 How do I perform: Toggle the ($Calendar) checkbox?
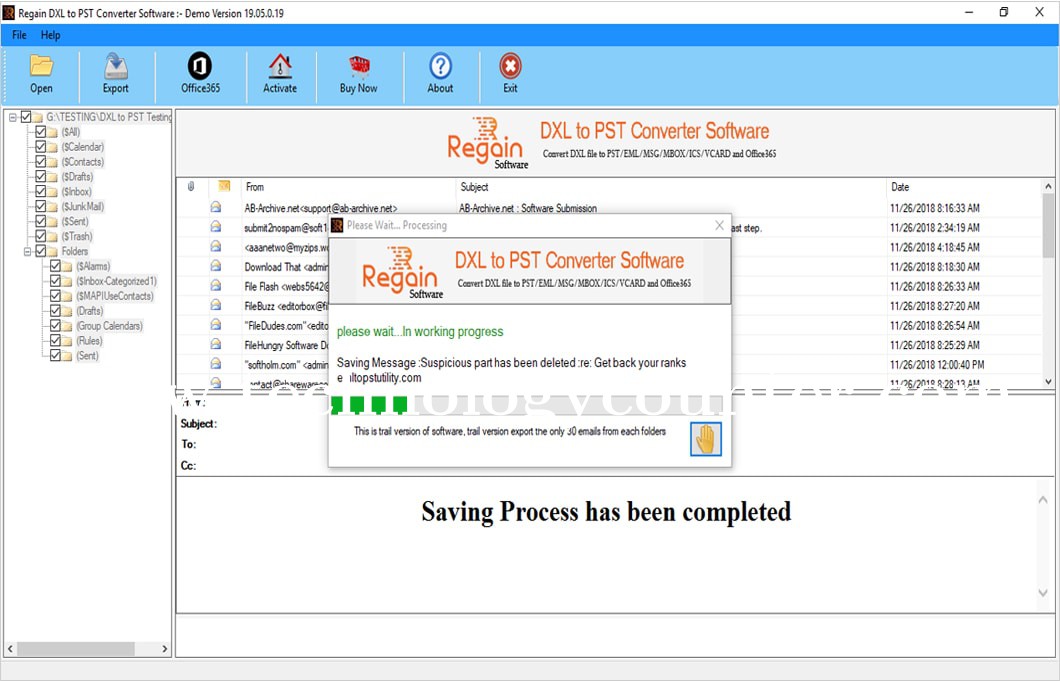click(x=41, y=147)
